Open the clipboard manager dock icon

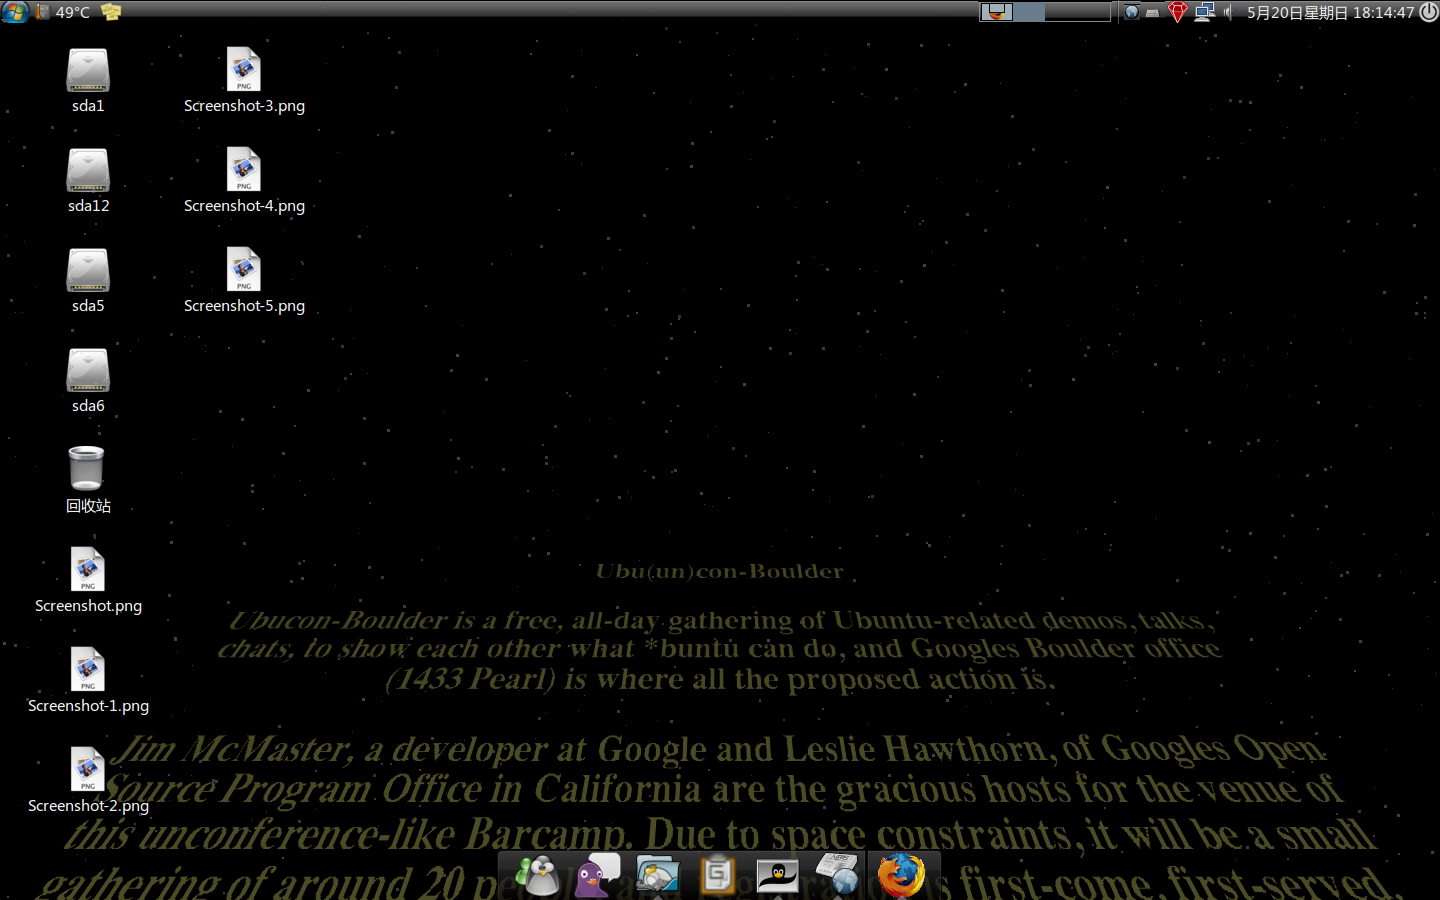pyautogui.click(x=717, y=875)
